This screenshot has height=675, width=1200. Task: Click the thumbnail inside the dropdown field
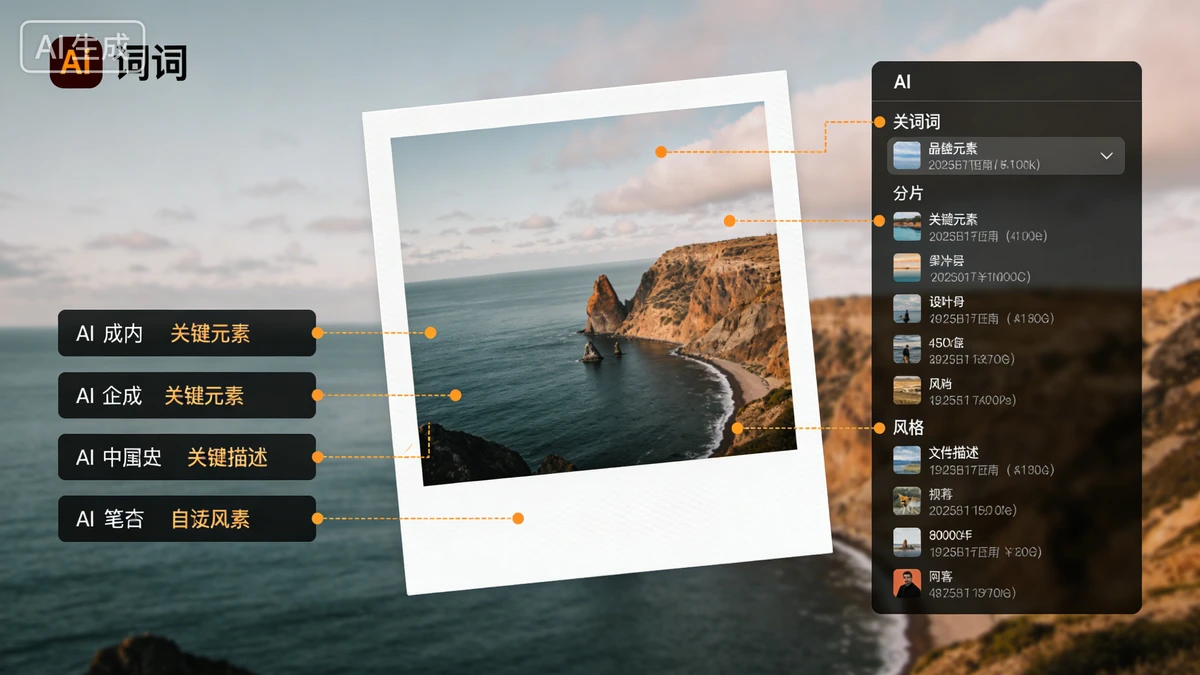[x=907, y=156]
